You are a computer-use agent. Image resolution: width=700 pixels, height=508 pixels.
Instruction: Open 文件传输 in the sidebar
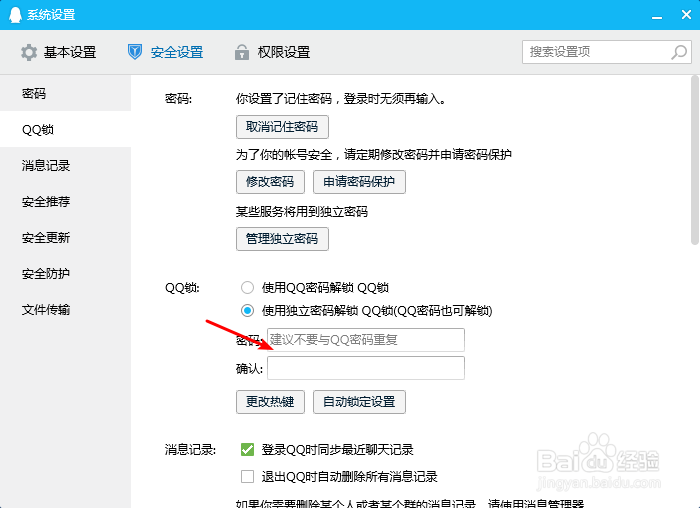(x=65, y=310)
